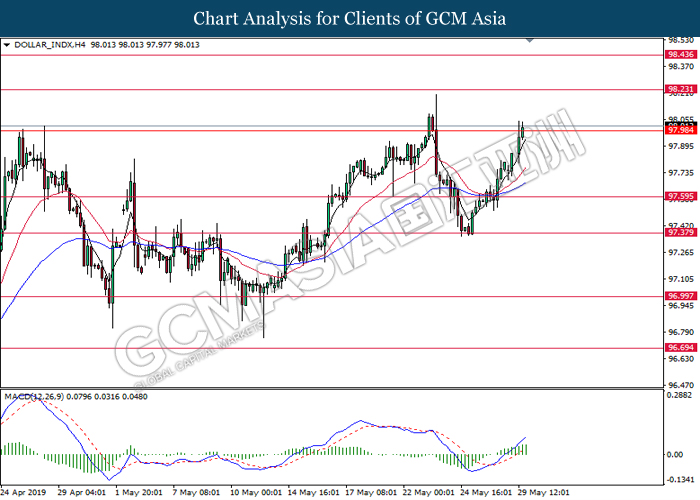700x500 pixels.
Task: Click the 97.735 price axis value
Action: pyautogui.click(x=681, y=173)
